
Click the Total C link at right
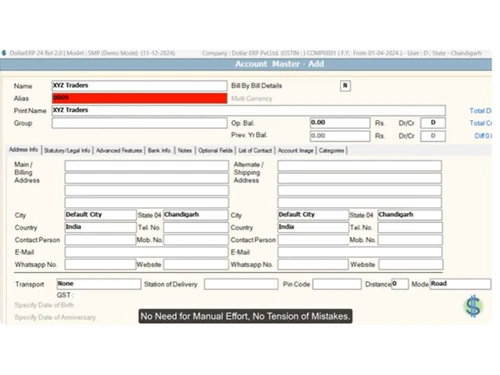tap(480, 123)
